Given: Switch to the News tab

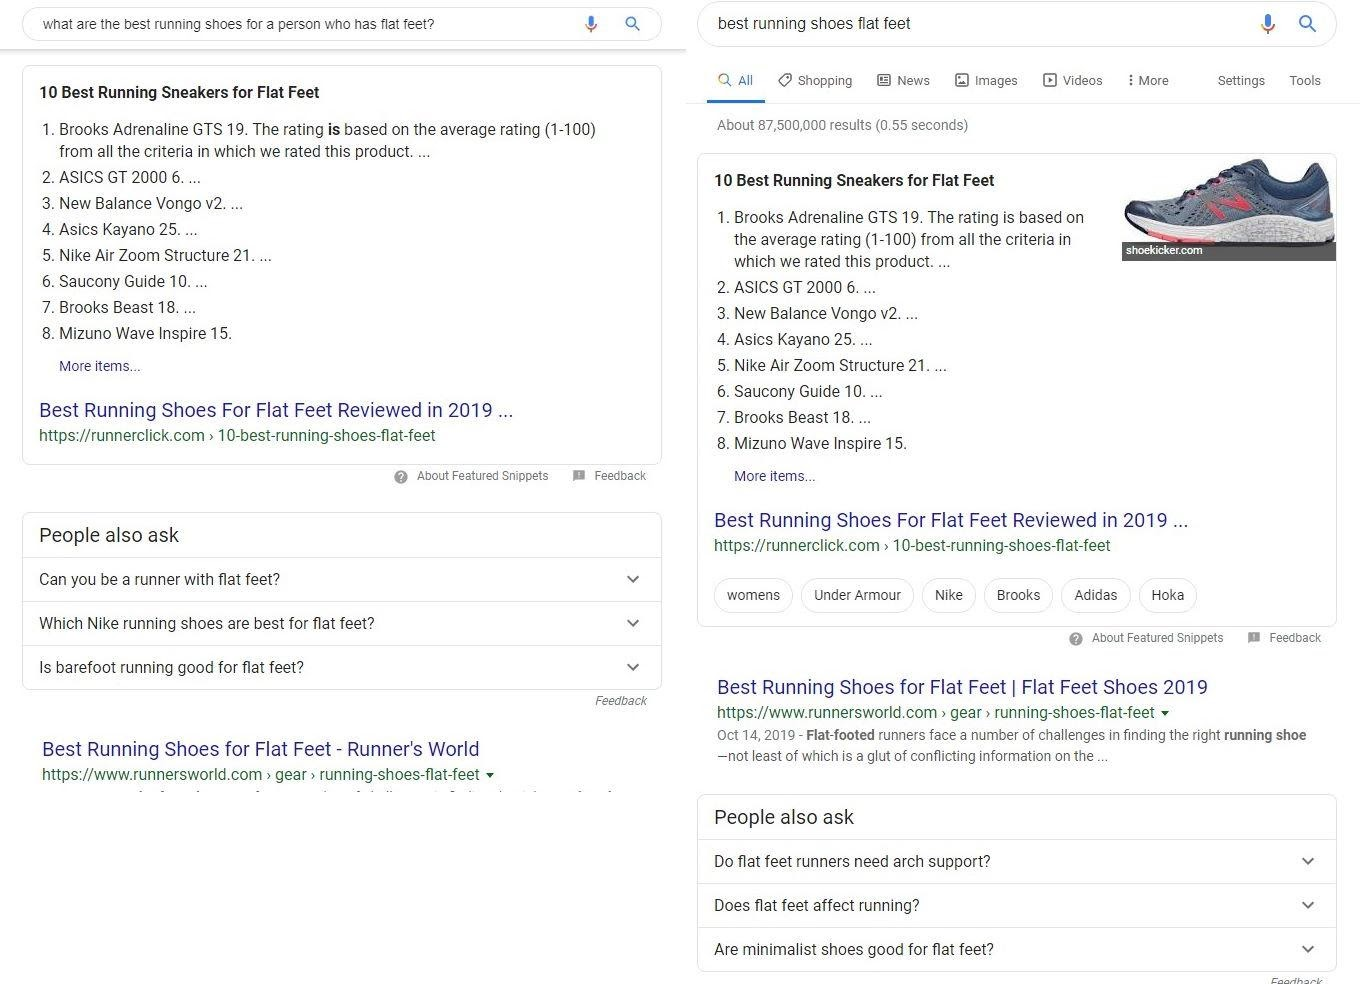Looking at the screenshot, I should click(903, 81).
